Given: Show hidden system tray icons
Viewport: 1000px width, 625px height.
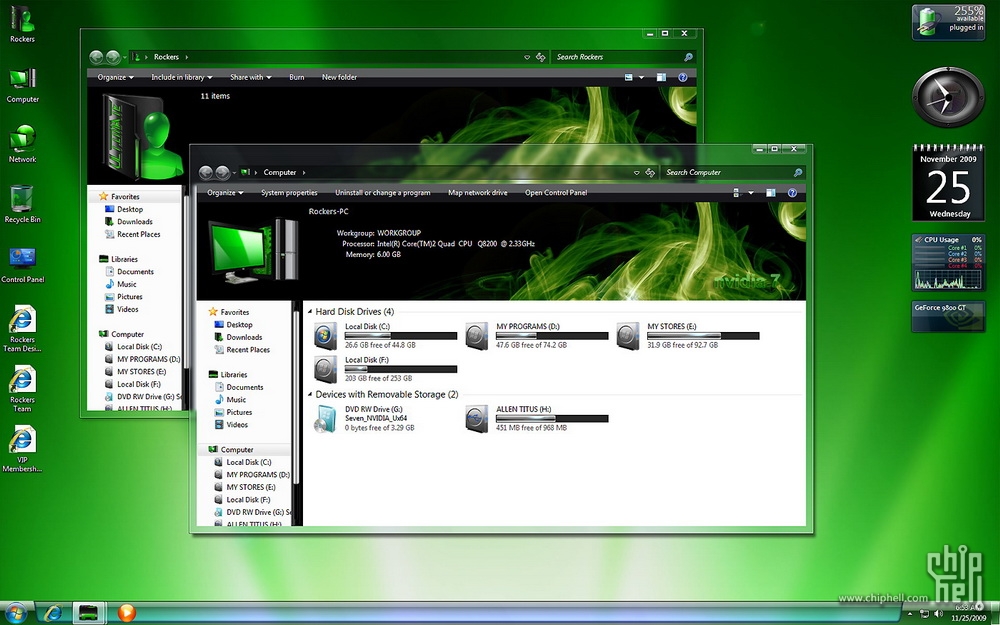Looking at the screenshot, I should (910, 614).
